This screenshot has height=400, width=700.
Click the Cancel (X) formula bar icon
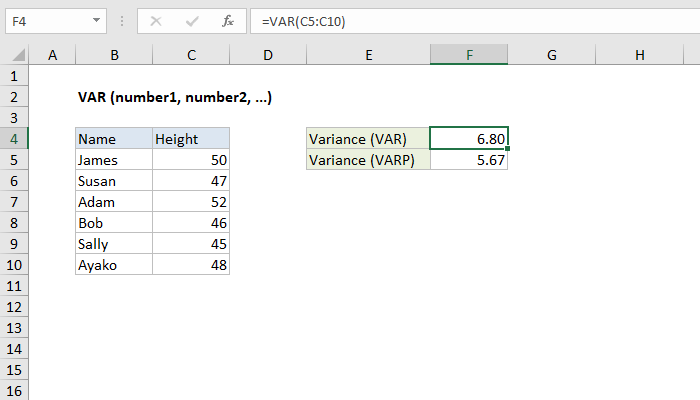click(x=156, y=21)
